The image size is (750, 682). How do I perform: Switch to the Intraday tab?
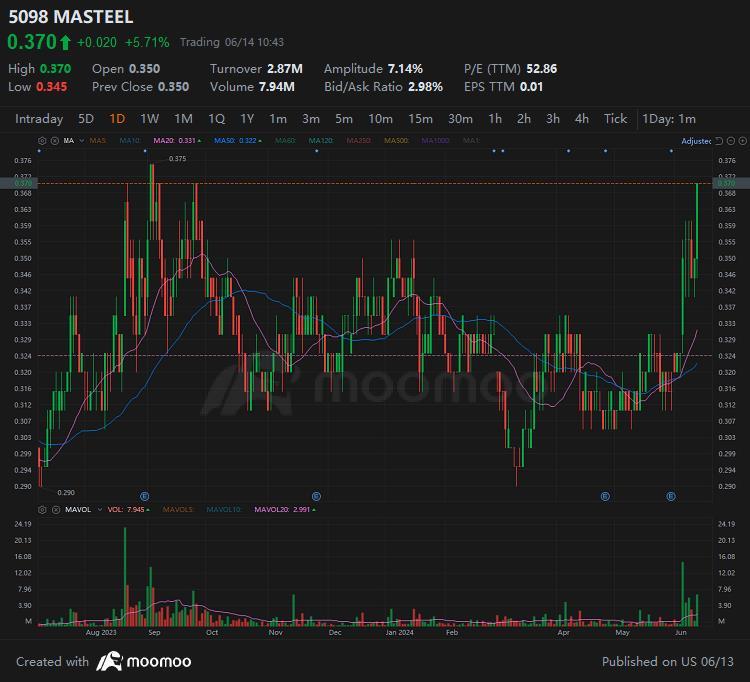coord(39,119)
